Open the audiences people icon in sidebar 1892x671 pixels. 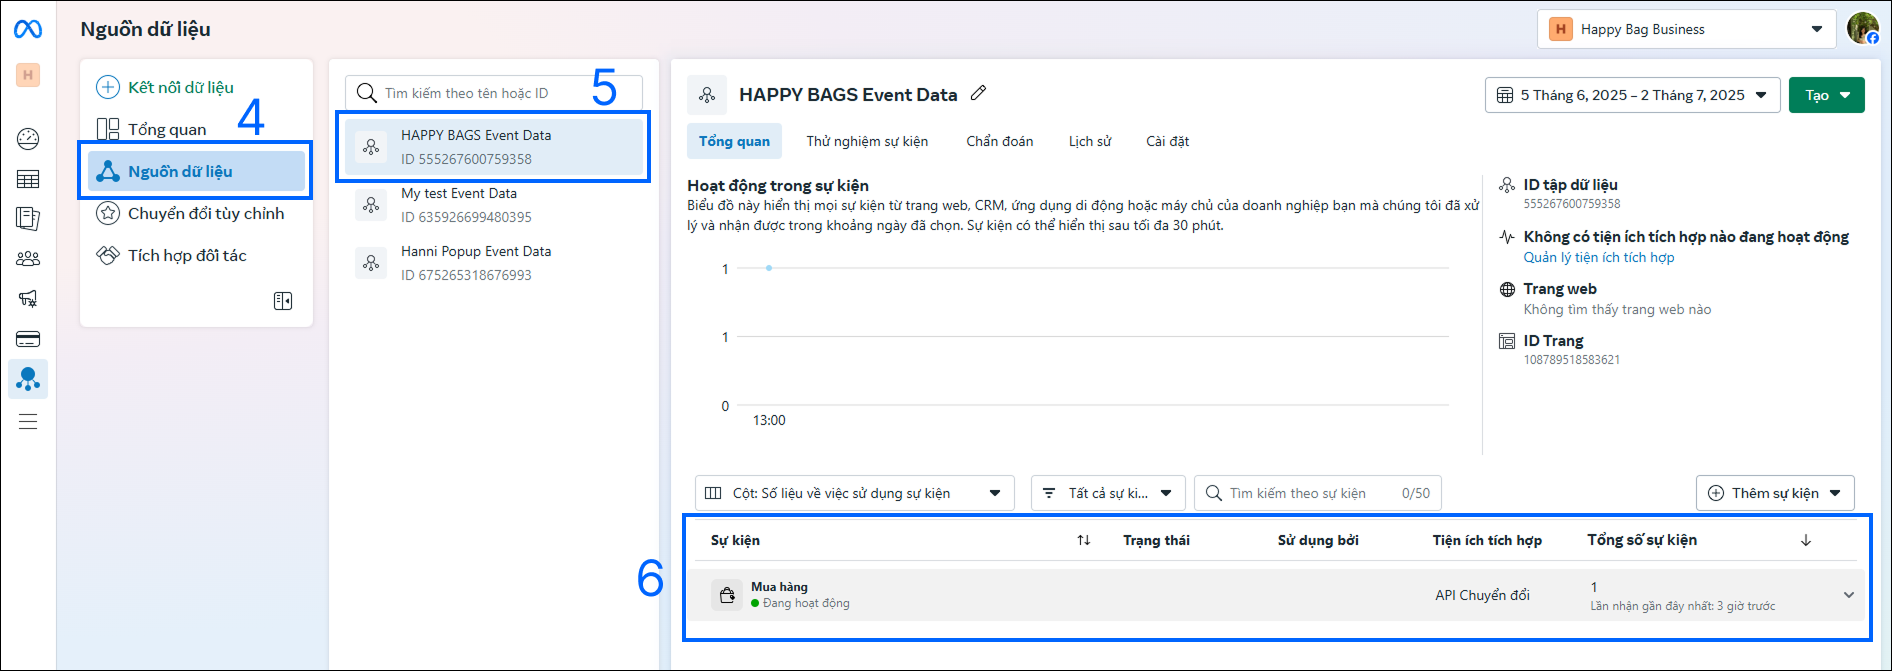[28, 259]
